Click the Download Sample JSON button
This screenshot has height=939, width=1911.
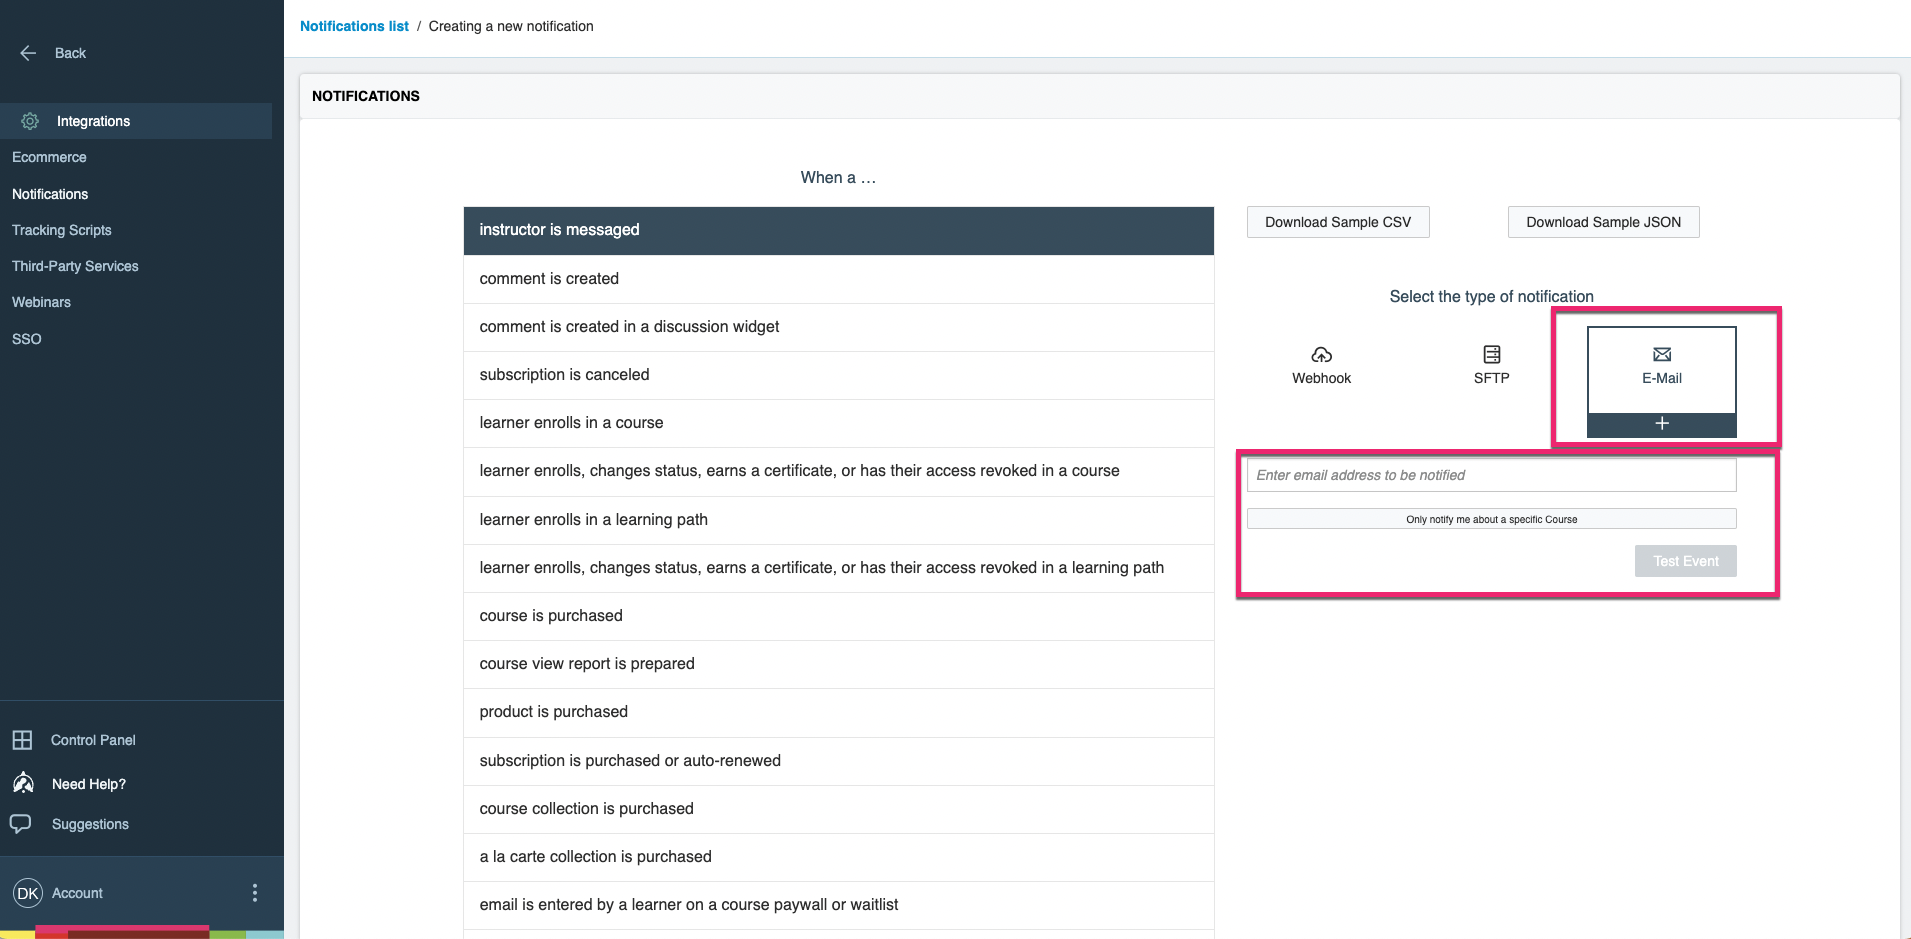coord(1602,221)
